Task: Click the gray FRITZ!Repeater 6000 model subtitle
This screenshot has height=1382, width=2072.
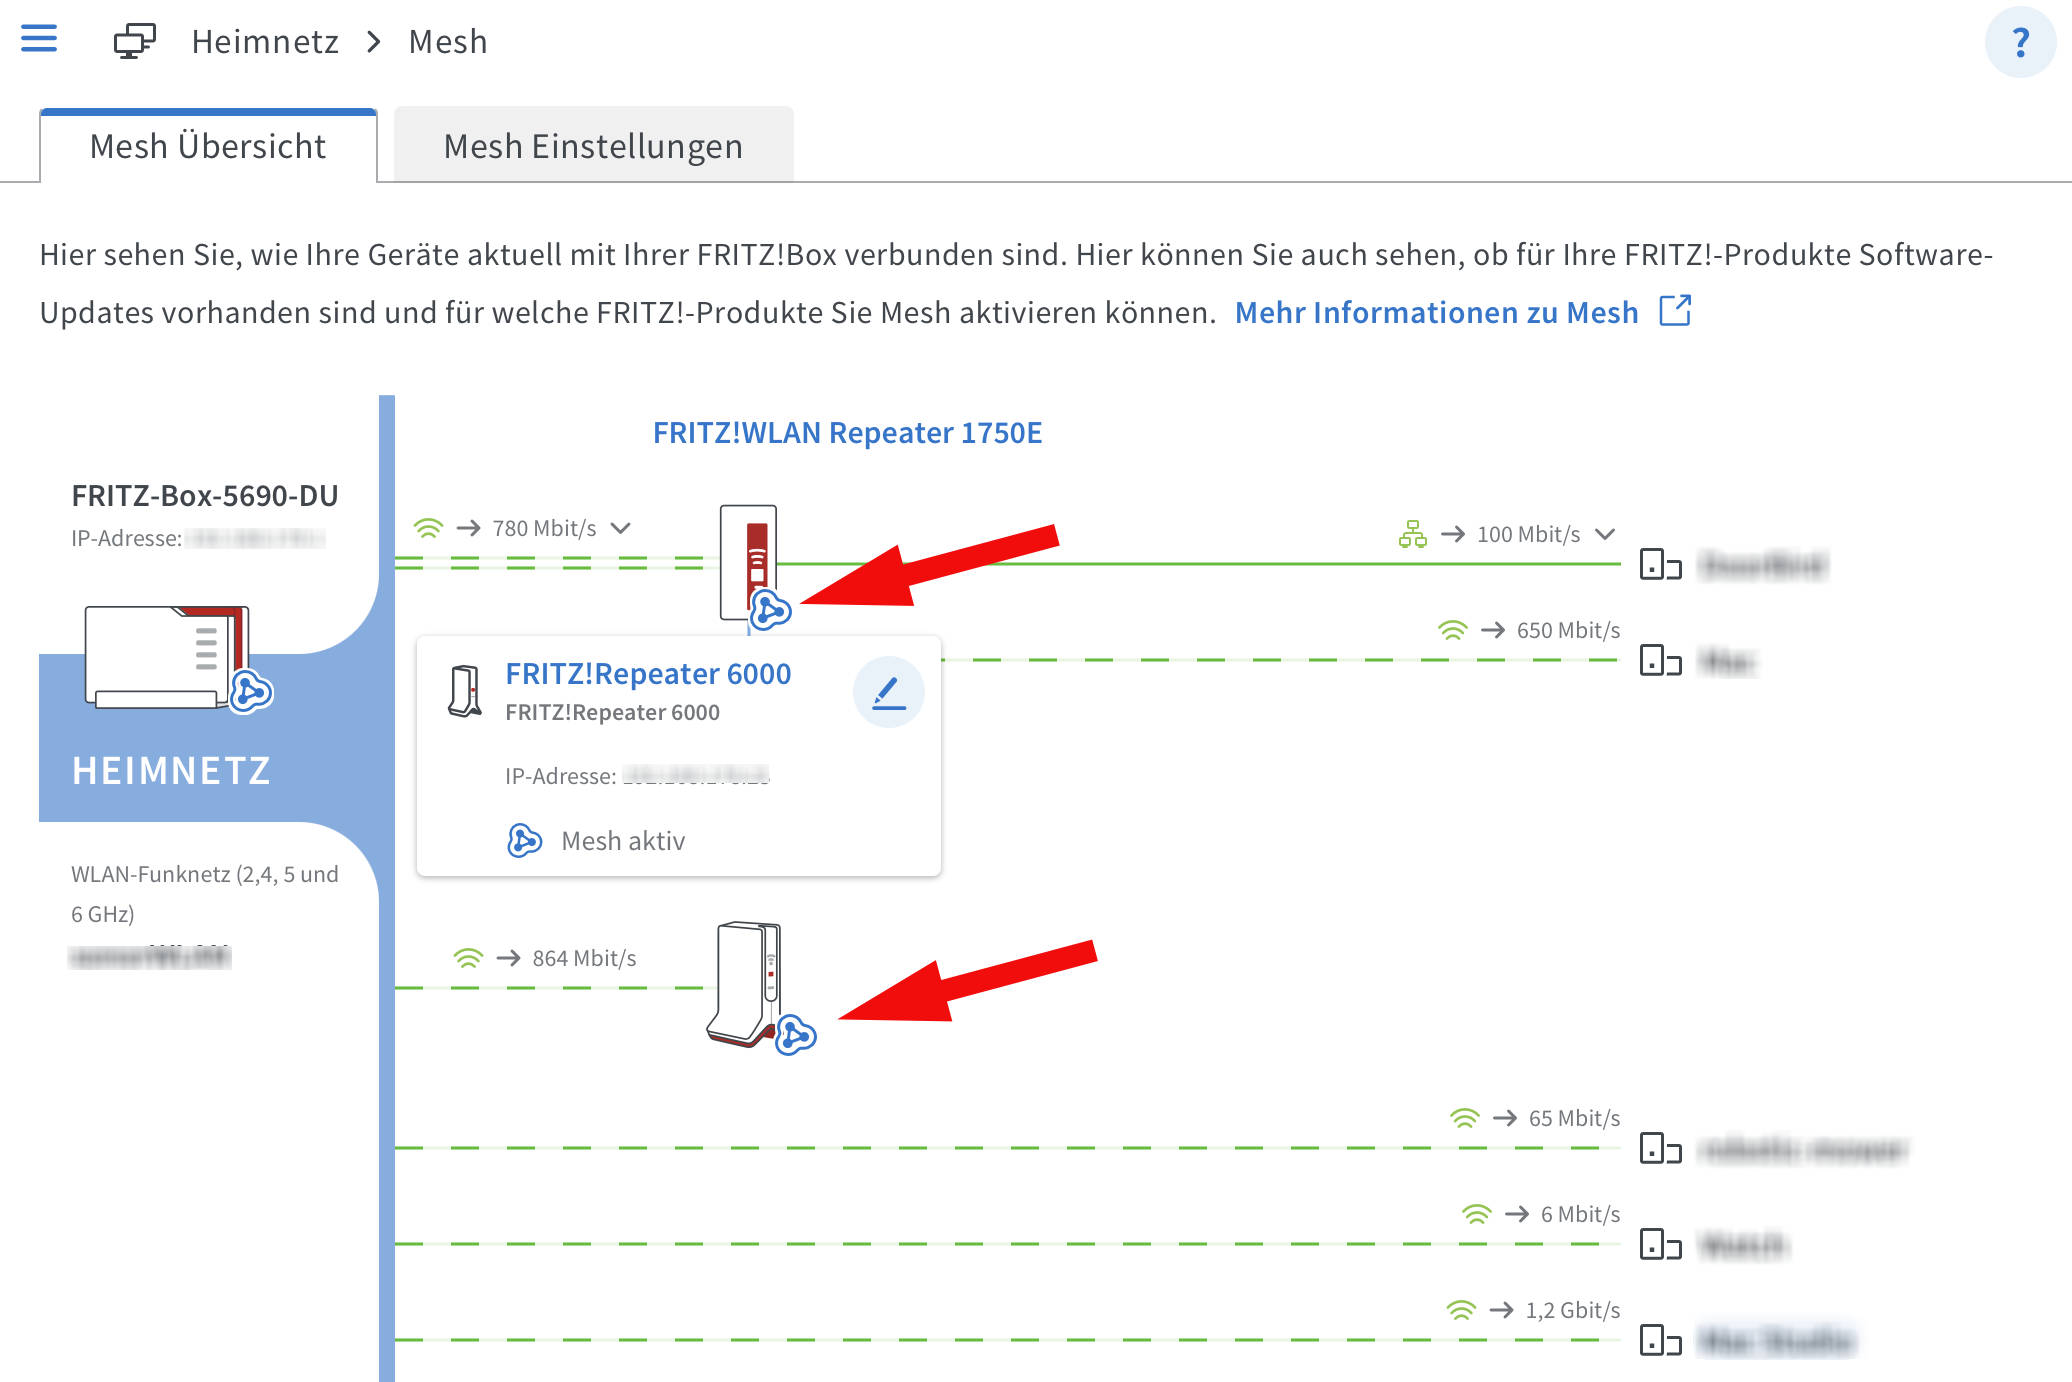Action: click(x=612, y=712)
